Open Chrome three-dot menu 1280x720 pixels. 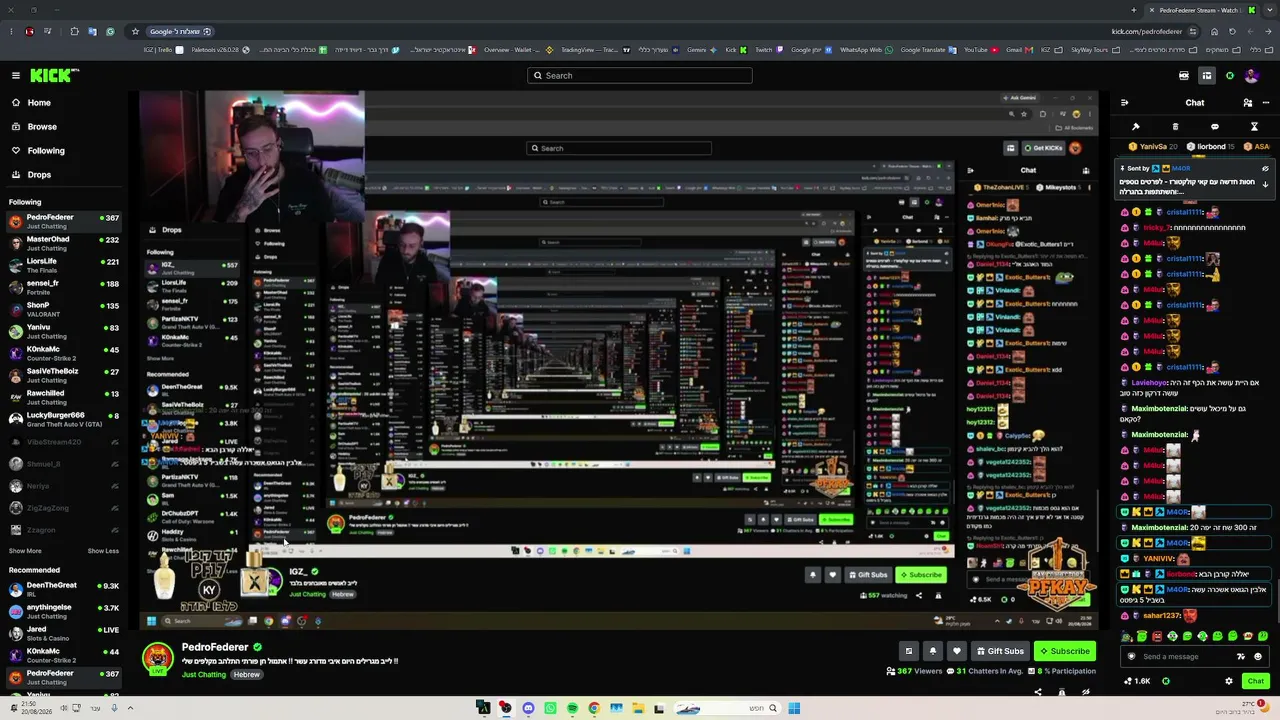(x=12, y=31)
